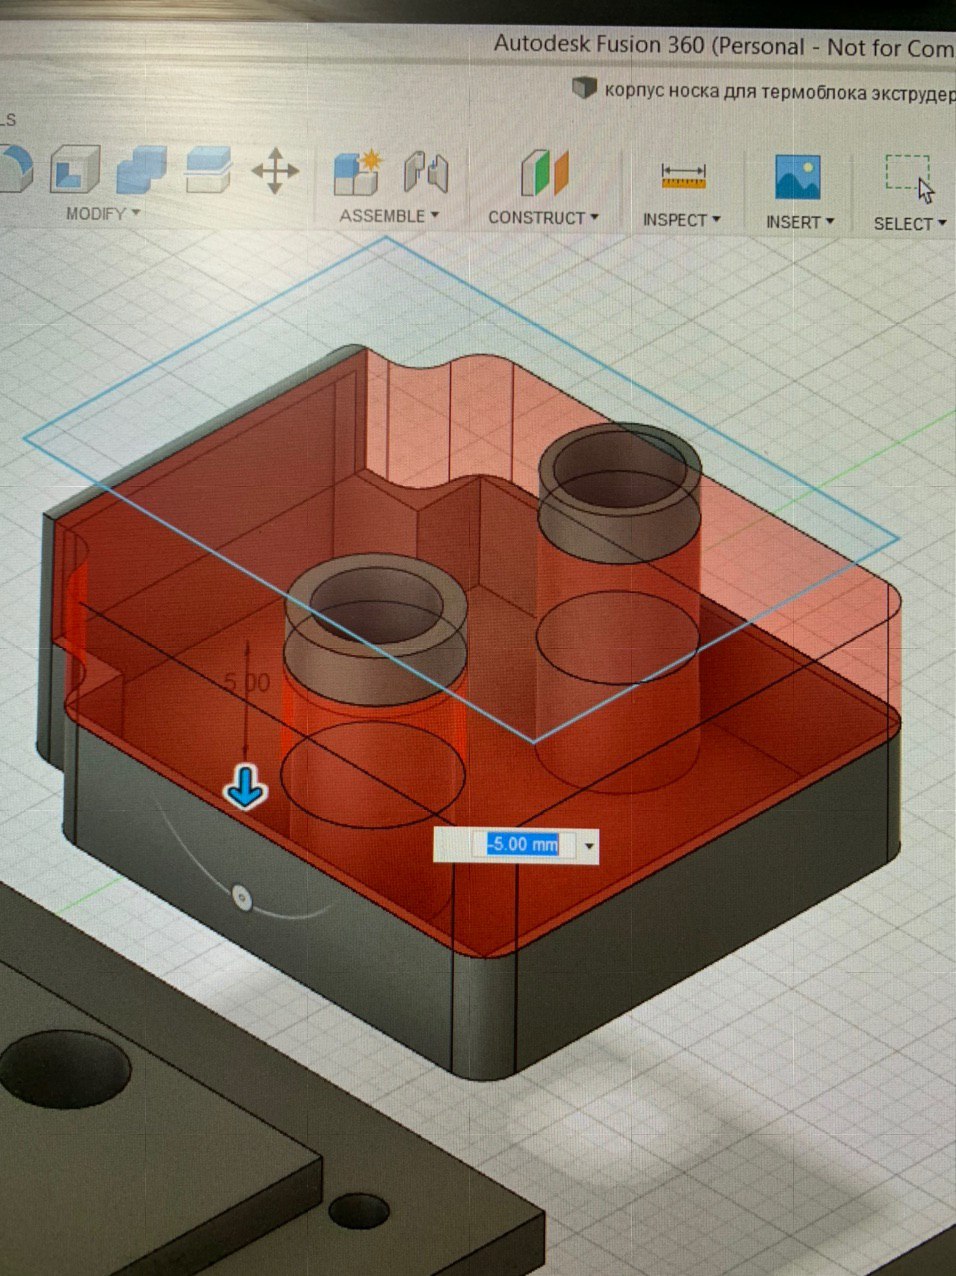Activate the Move/Copy cross-arrows icon
Image resolution: width=956 pixels, height=1276 pixels.
[275, 171]
